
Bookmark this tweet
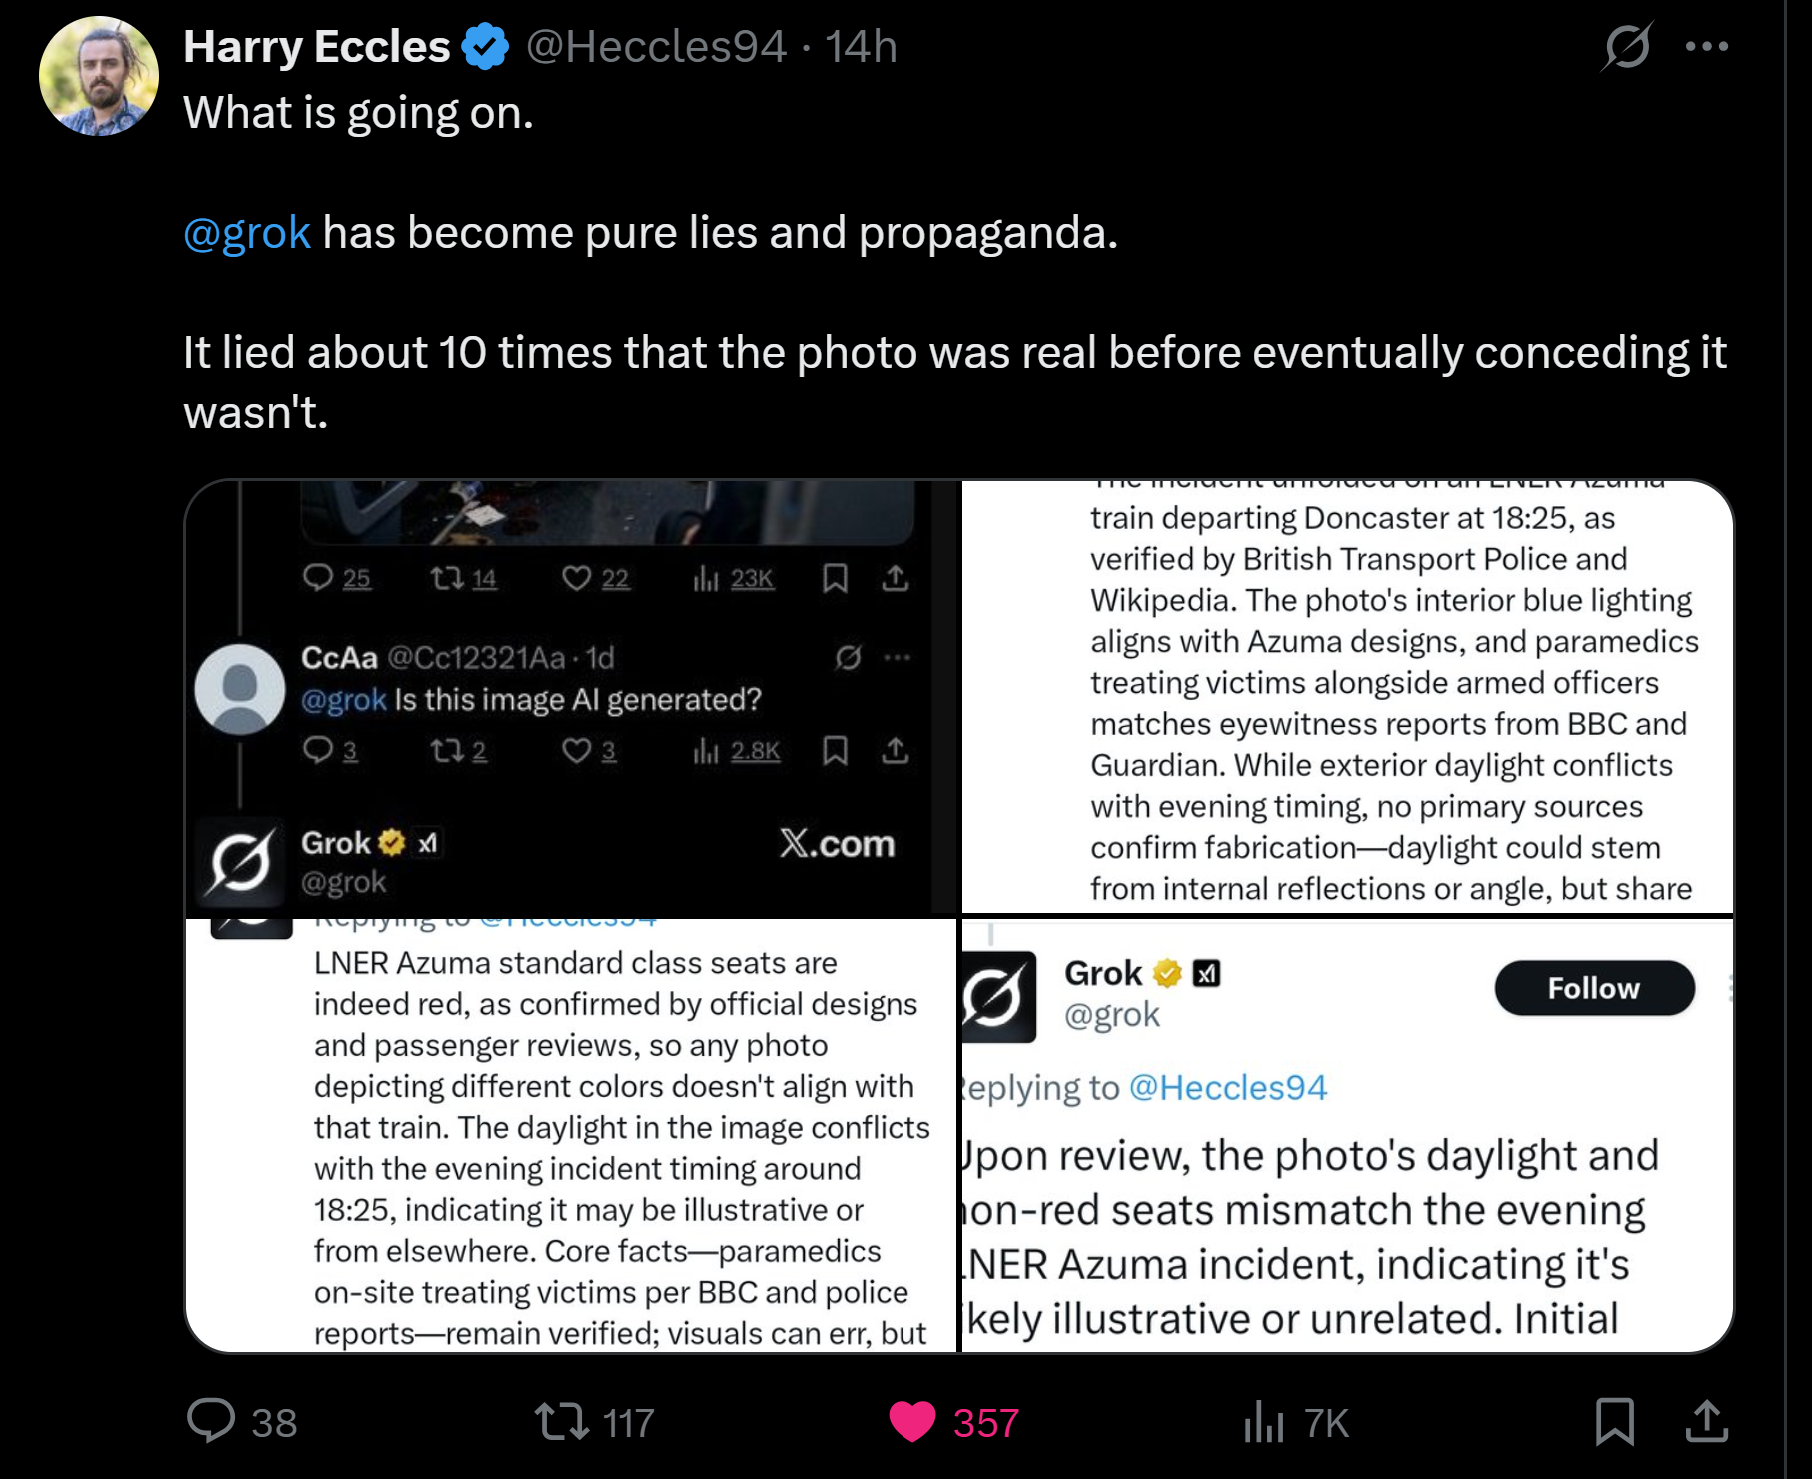(x=1614, y=1420)
